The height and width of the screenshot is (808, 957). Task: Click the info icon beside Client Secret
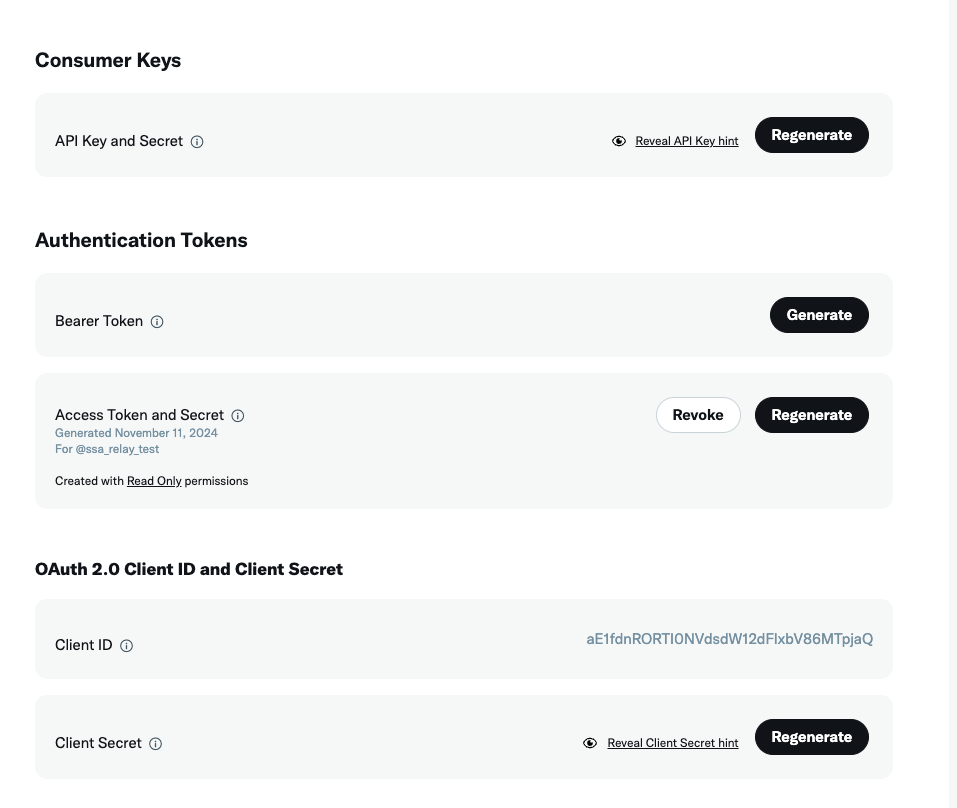(155, 743)
